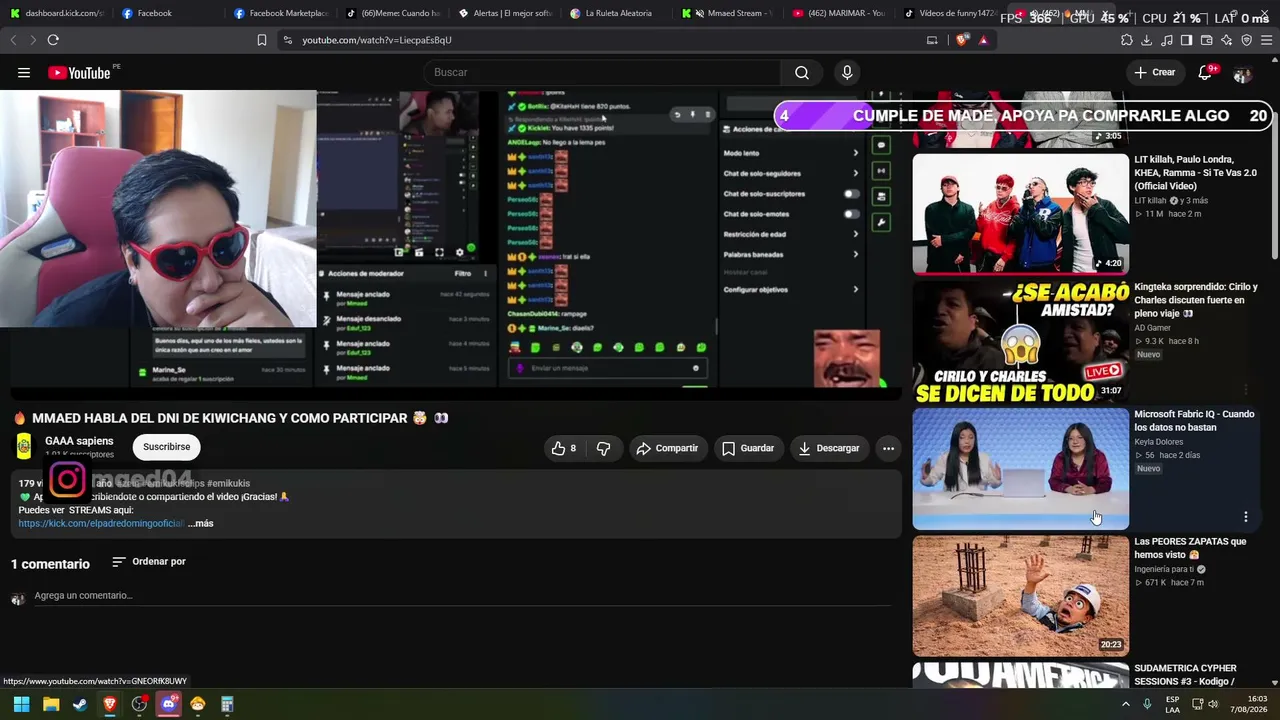Click the YouTube Buscar search field
The height and width of the screenshot is (720, 1280).
(x=603, y=72)
